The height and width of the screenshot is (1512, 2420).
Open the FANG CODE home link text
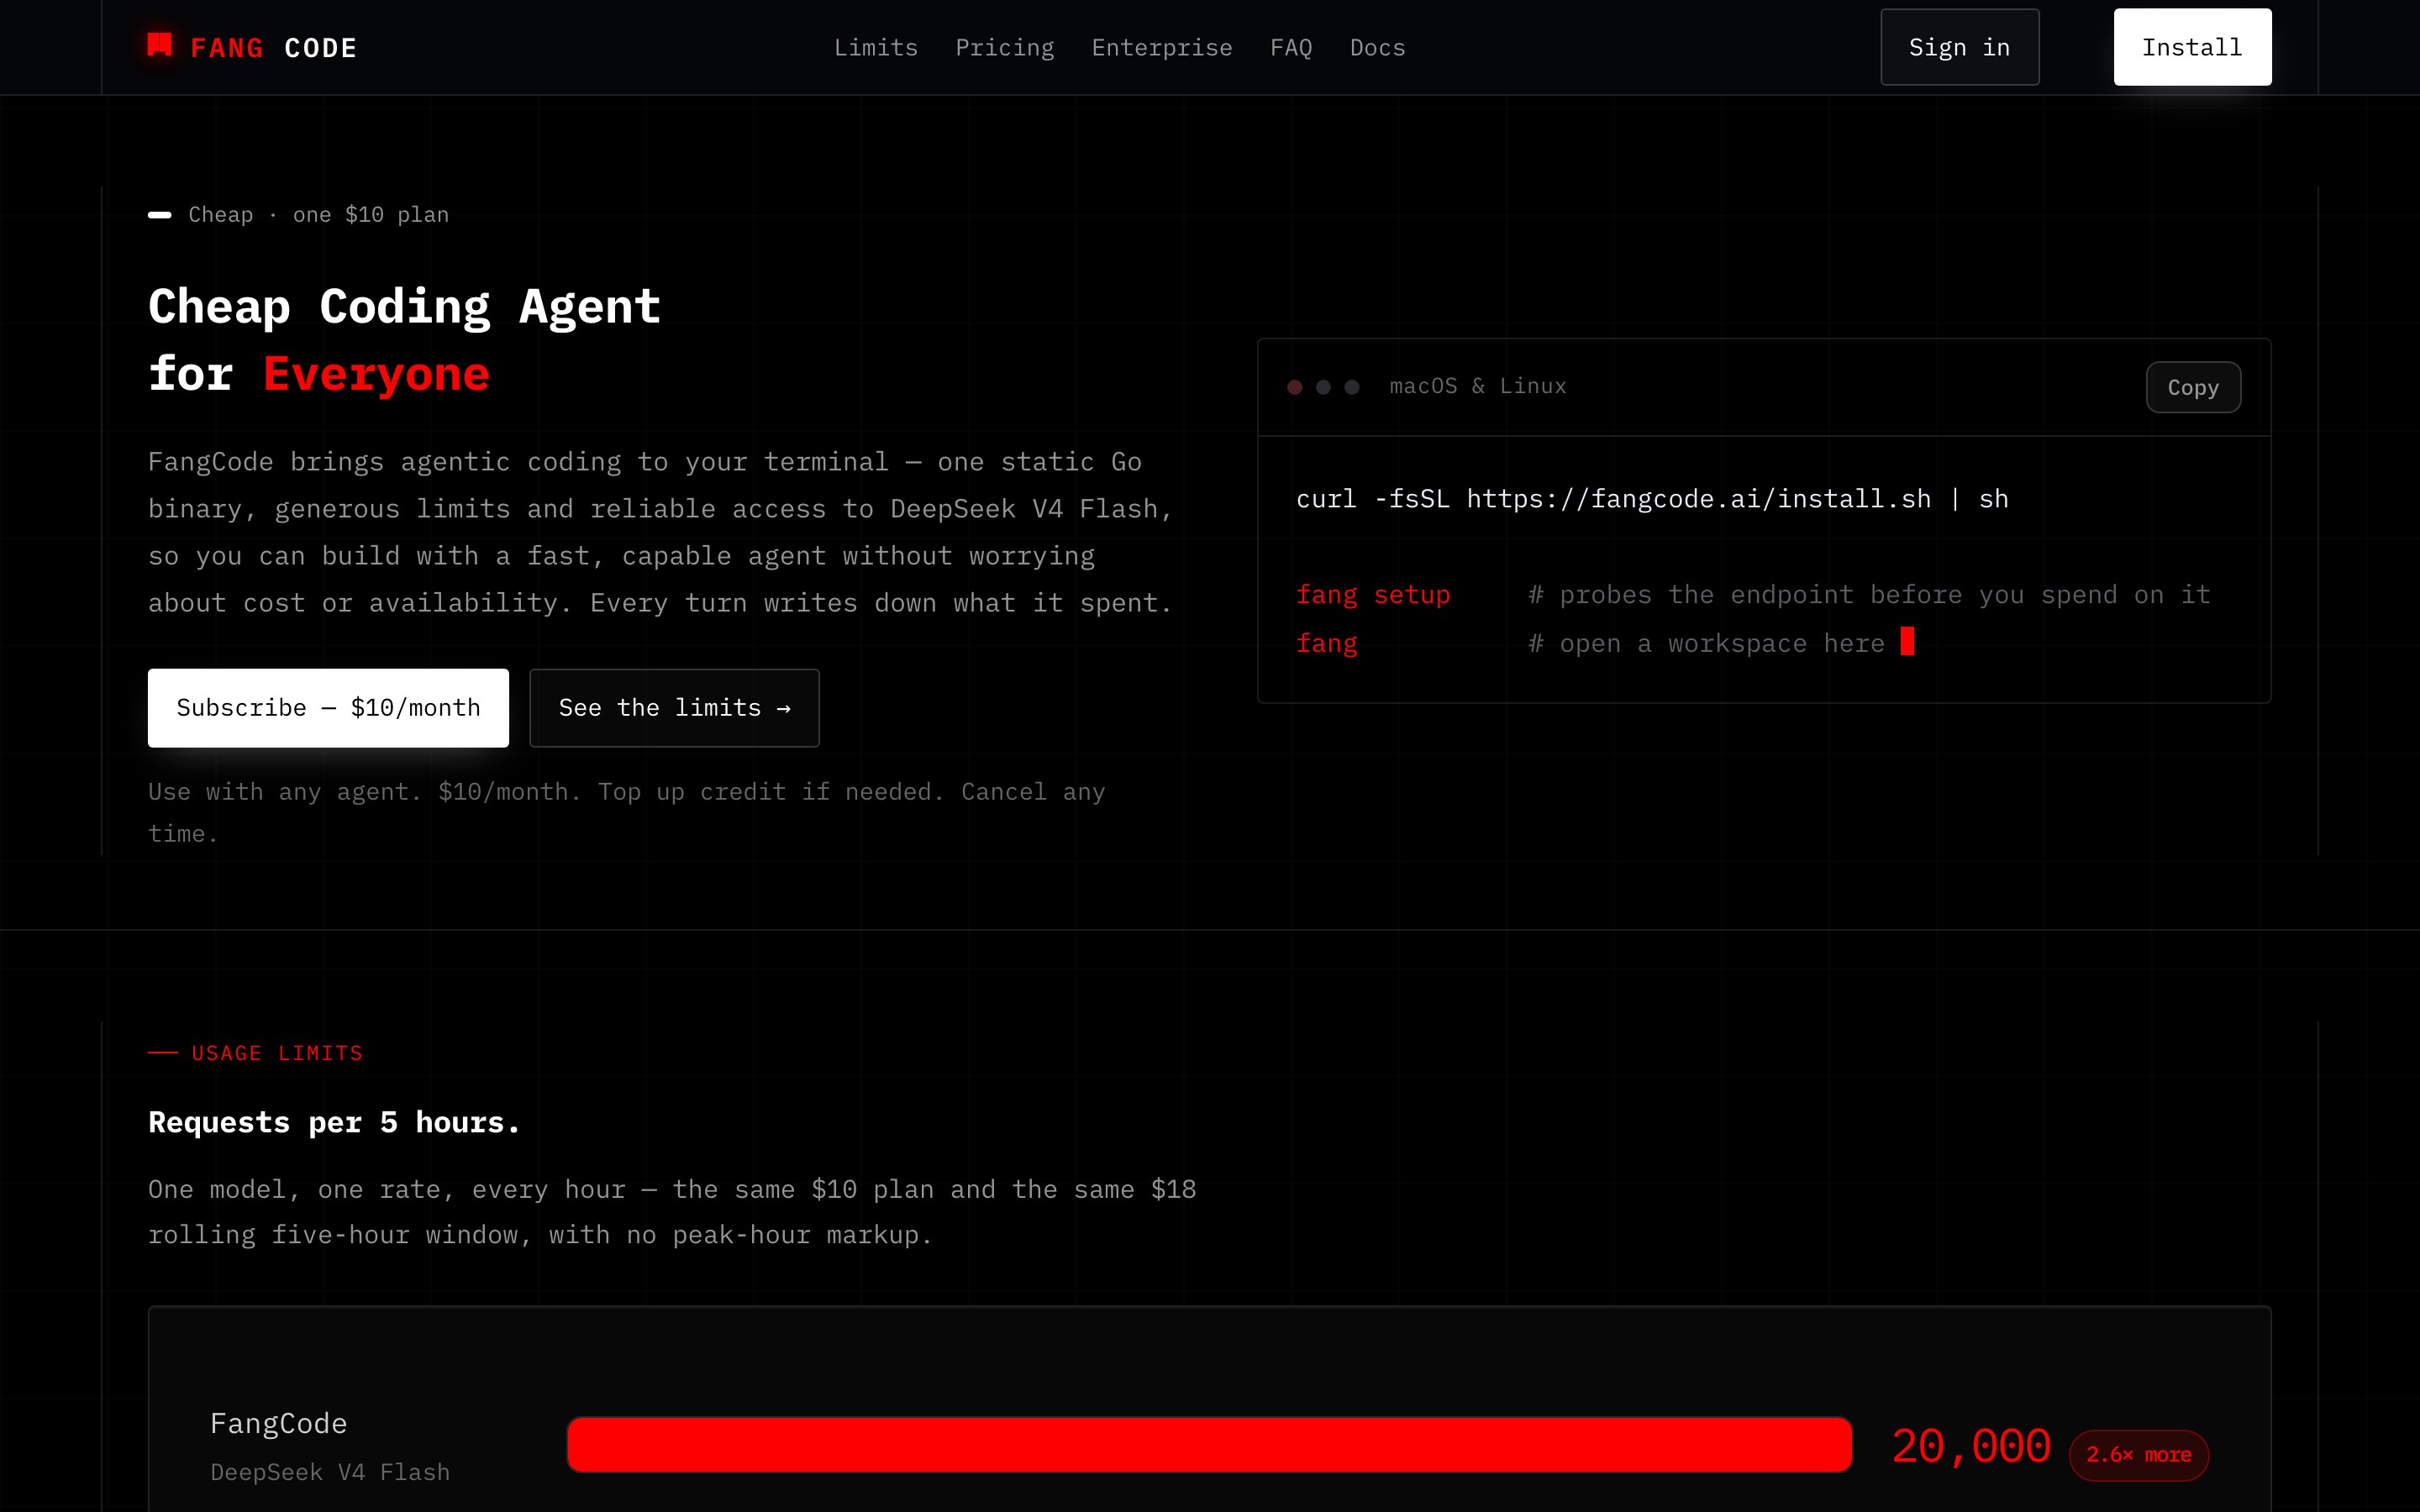tap(273, 48)
